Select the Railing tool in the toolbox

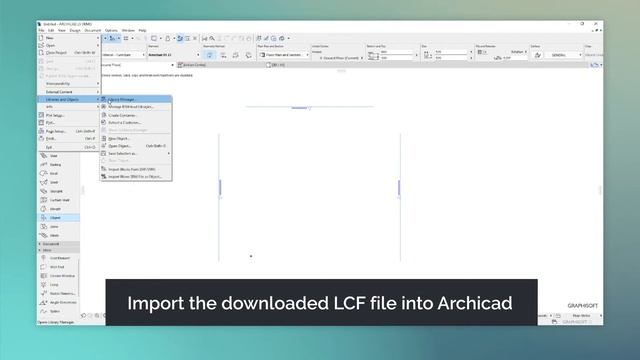coord(59,164)
